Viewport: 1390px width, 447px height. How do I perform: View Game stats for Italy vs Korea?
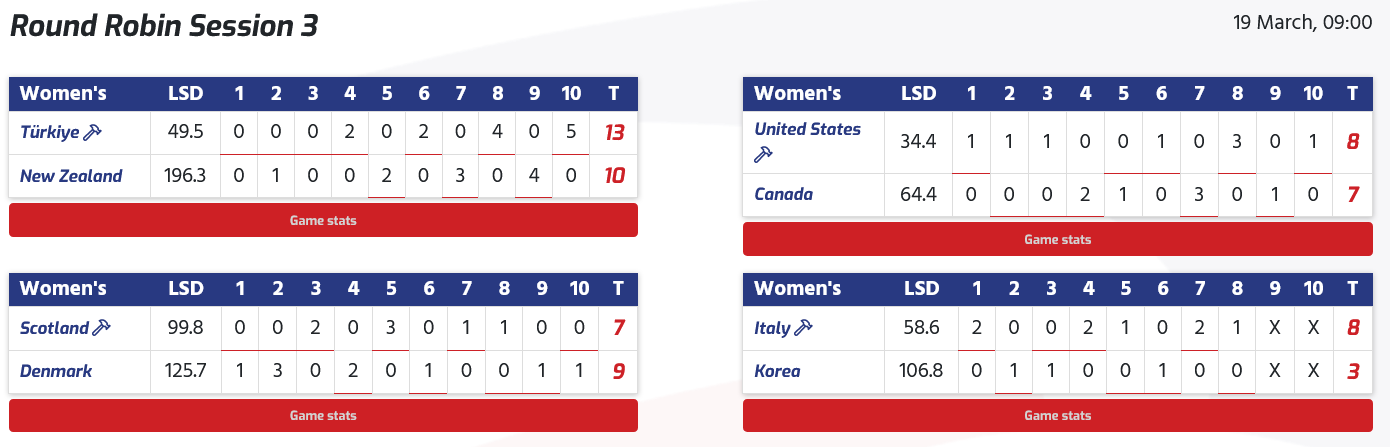[x=1057, y=415]
